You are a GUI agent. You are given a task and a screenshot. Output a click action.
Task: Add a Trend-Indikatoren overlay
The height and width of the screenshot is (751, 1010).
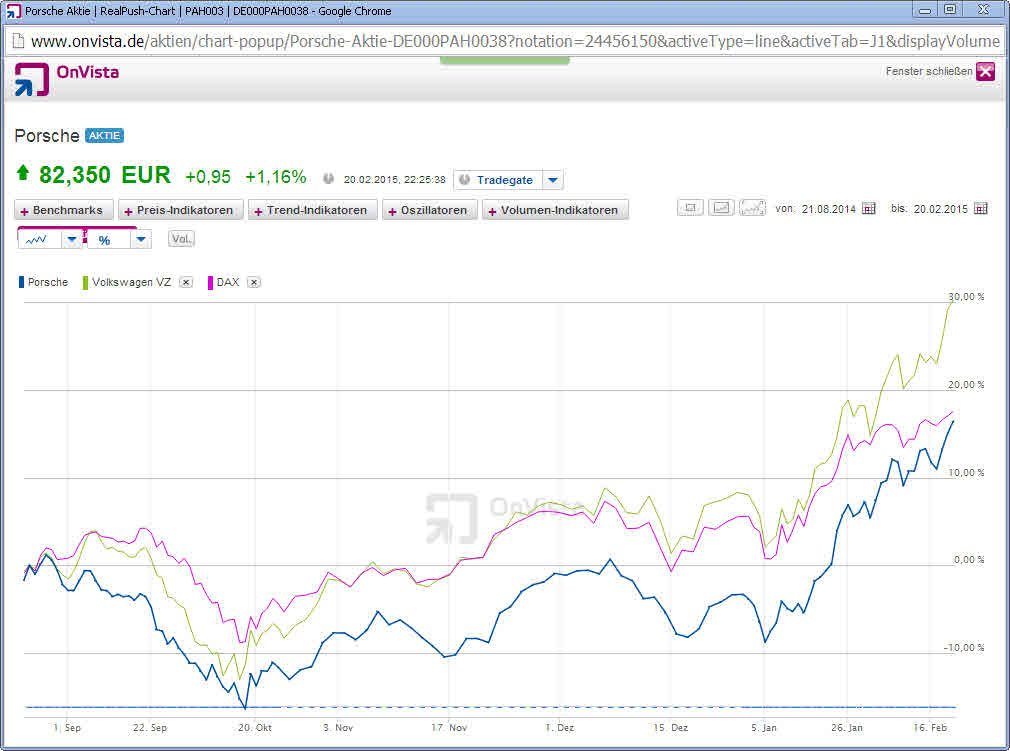tap(312, 210)
